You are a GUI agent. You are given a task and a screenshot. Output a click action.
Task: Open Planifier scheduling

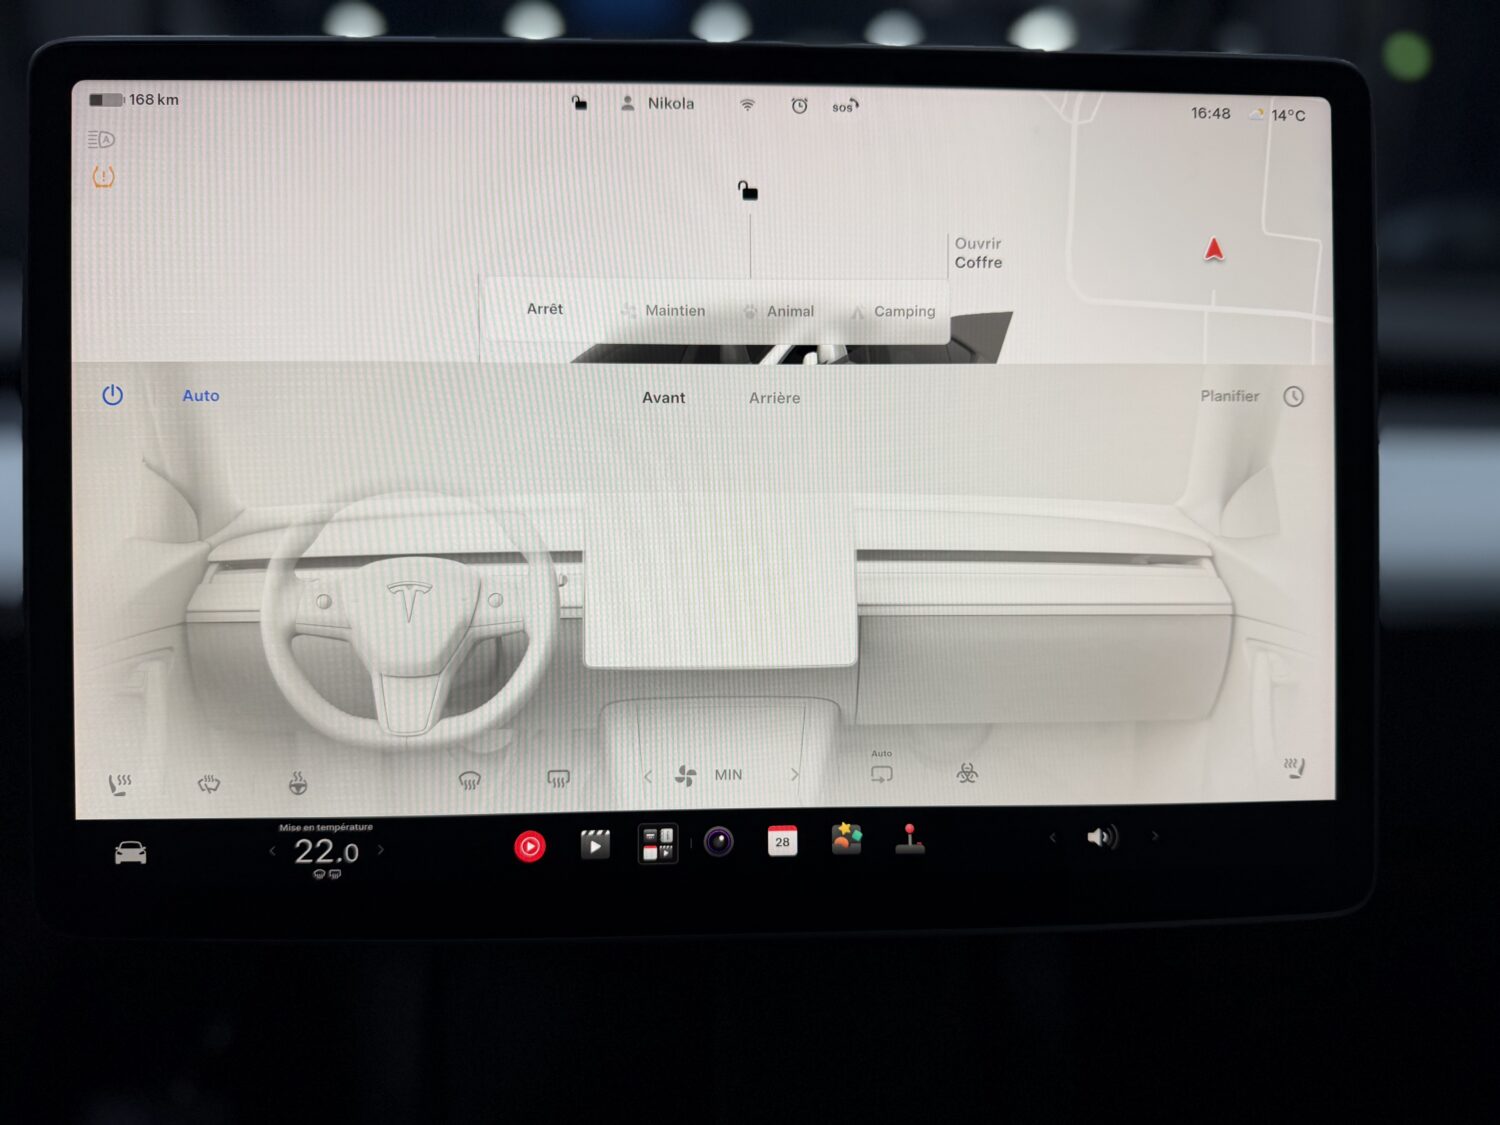click(x=1230, y=396)
